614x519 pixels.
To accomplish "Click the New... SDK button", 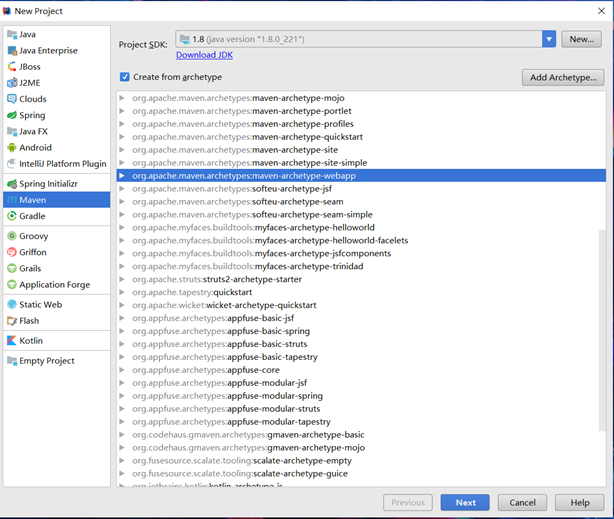I will click(581, 39).
